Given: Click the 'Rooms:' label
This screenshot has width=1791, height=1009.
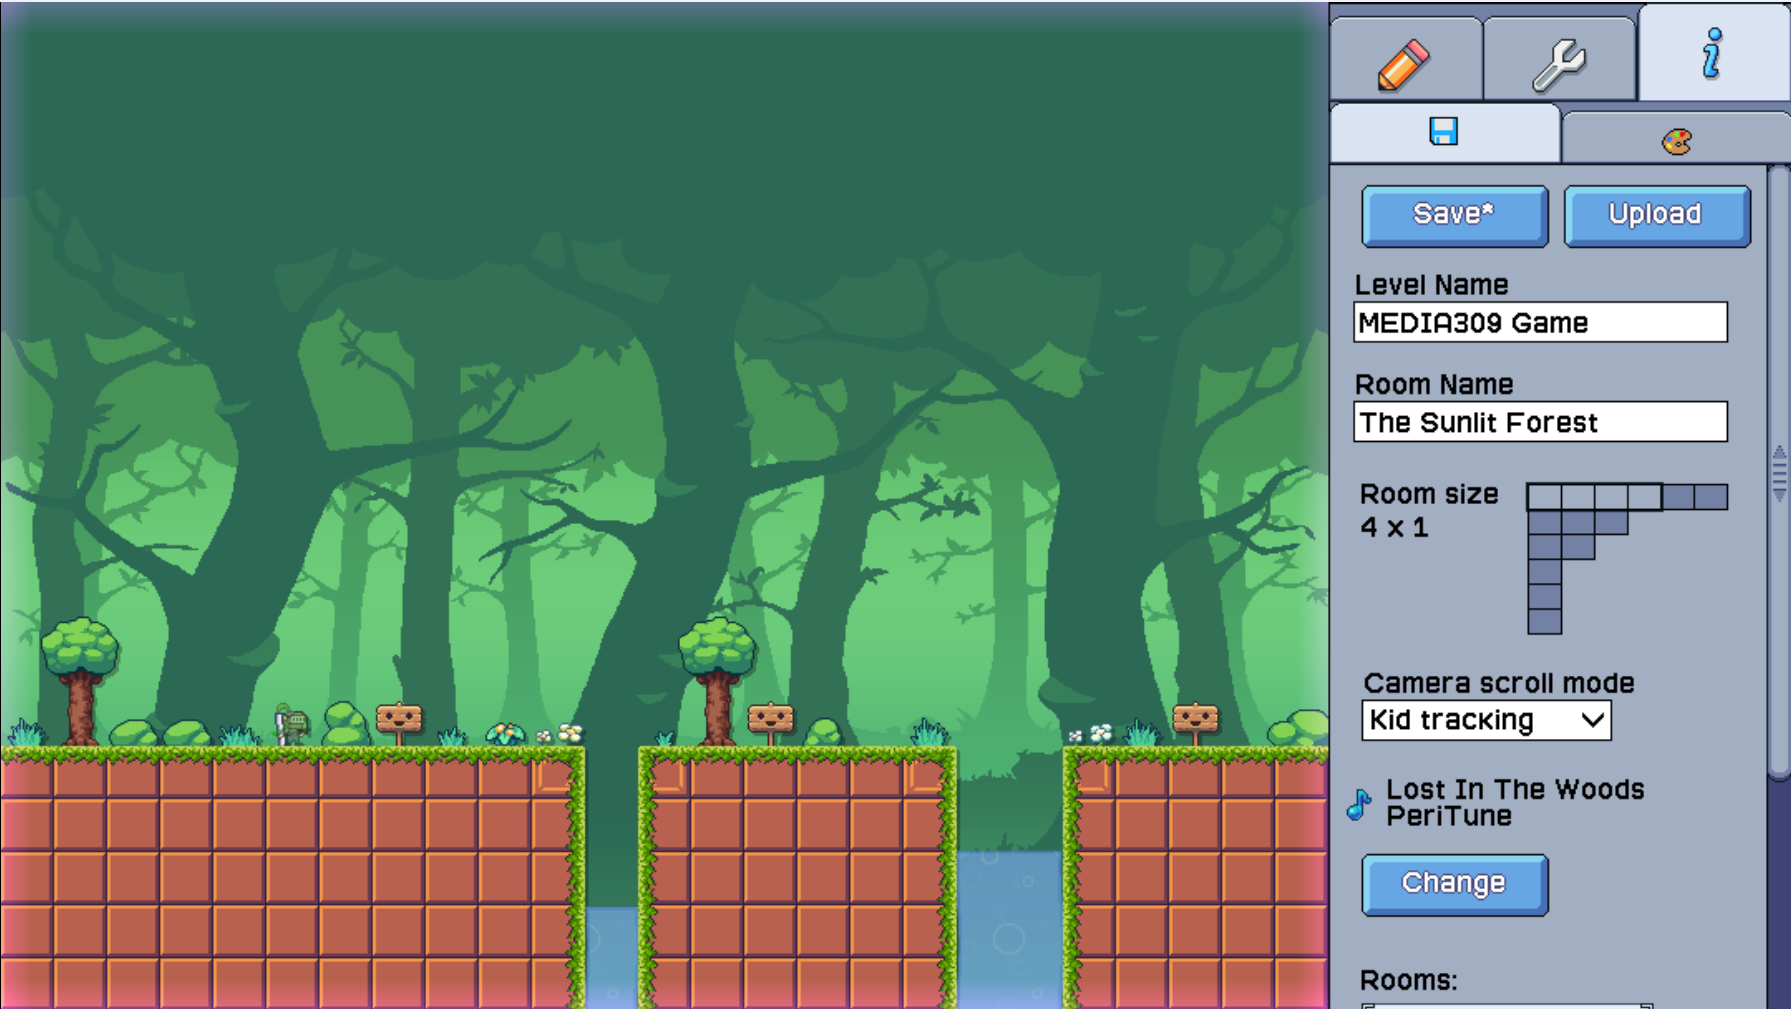Looking at the screenshot, I should (1409, 980).
